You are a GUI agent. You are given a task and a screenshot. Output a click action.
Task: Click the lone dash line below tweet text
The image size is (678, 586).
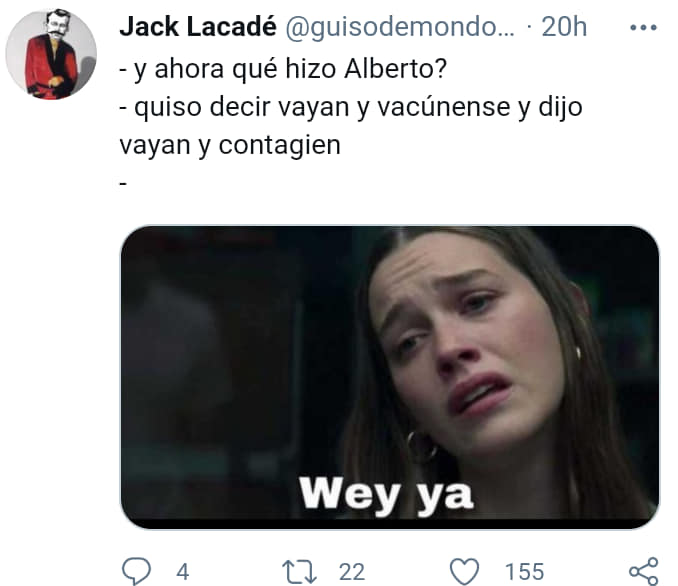click(123, 184)
